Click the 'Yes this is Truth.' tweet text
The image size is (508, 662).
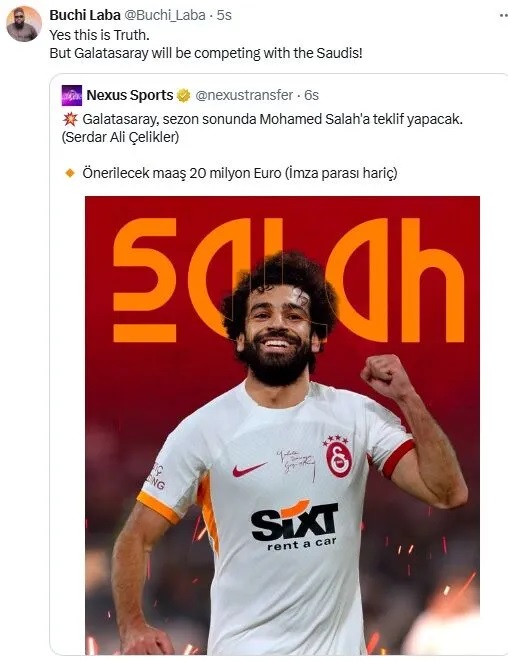coord(100,35)
